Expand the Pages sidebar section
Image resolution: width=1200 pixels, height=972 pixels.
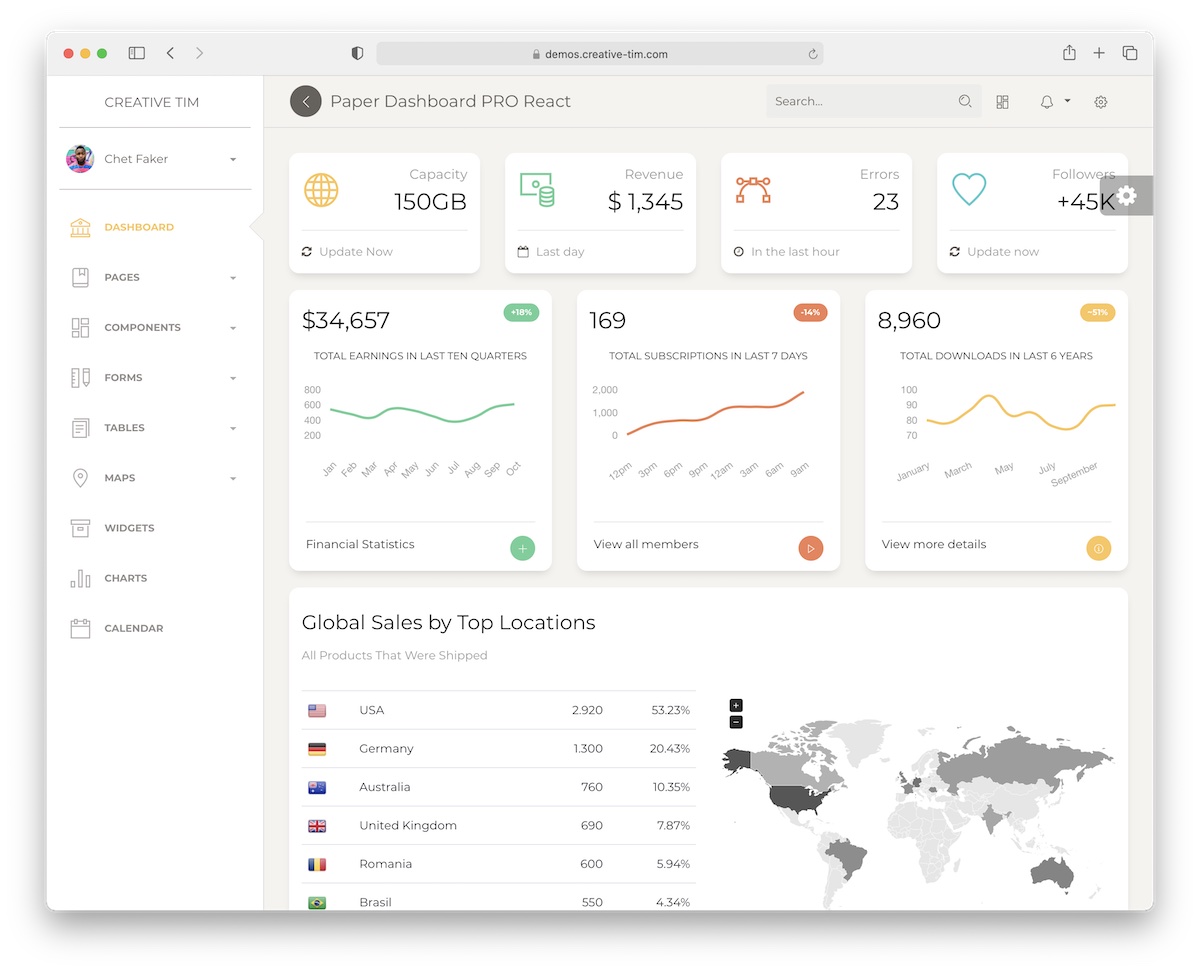click(122, 277)
